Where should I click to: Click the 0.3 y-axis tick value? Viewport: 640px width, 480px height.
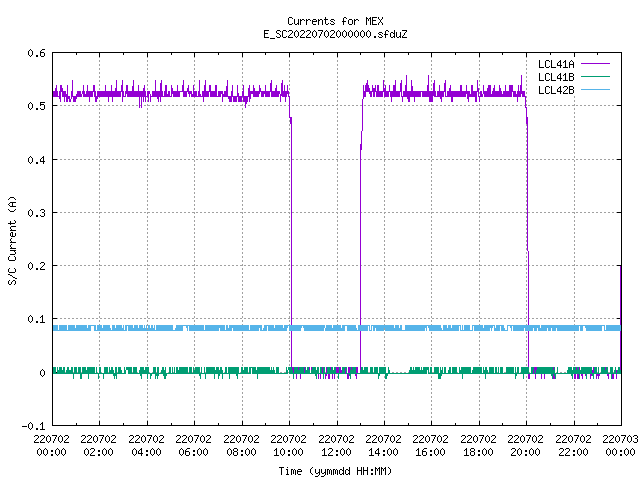pyautogui.click(x=36, y=213)
